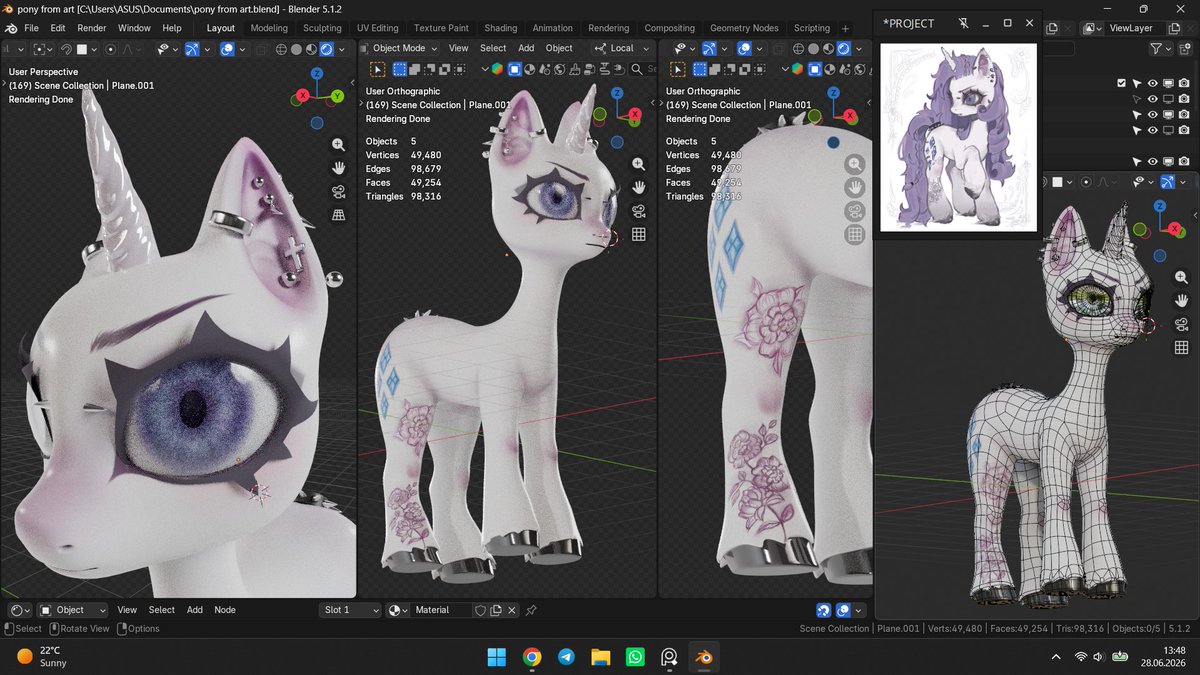Toggle gizmos in the left viewport header

pos(192,48)
